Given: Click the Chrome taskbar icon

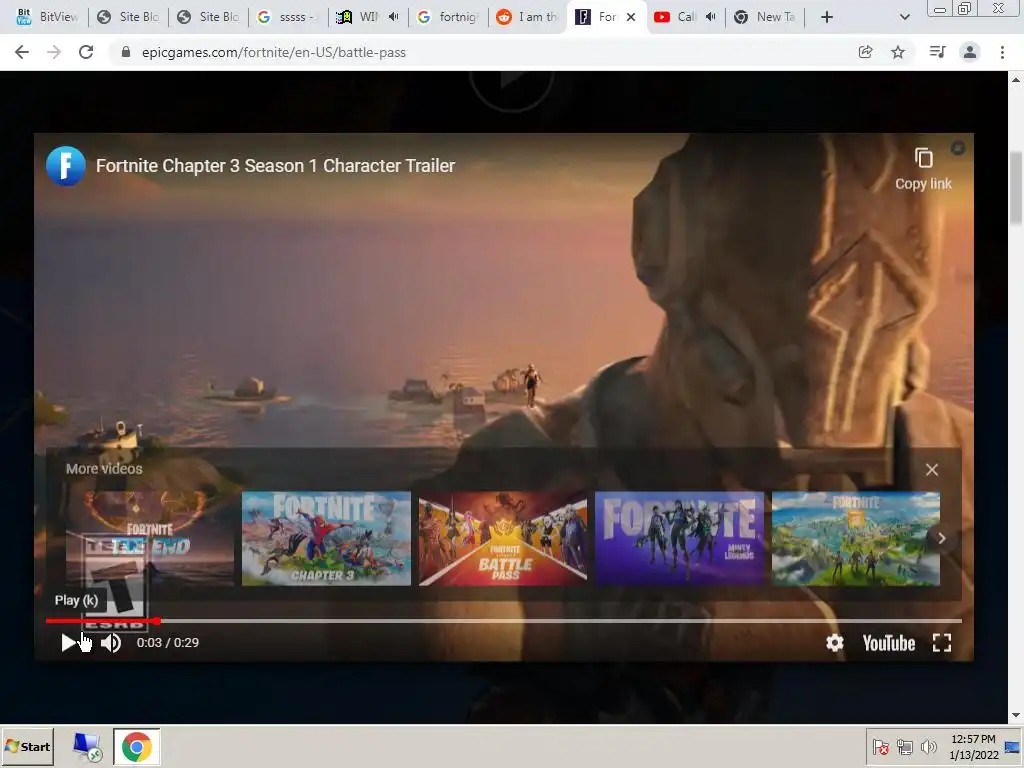Looking at the screenshot, I should (136, 746).
